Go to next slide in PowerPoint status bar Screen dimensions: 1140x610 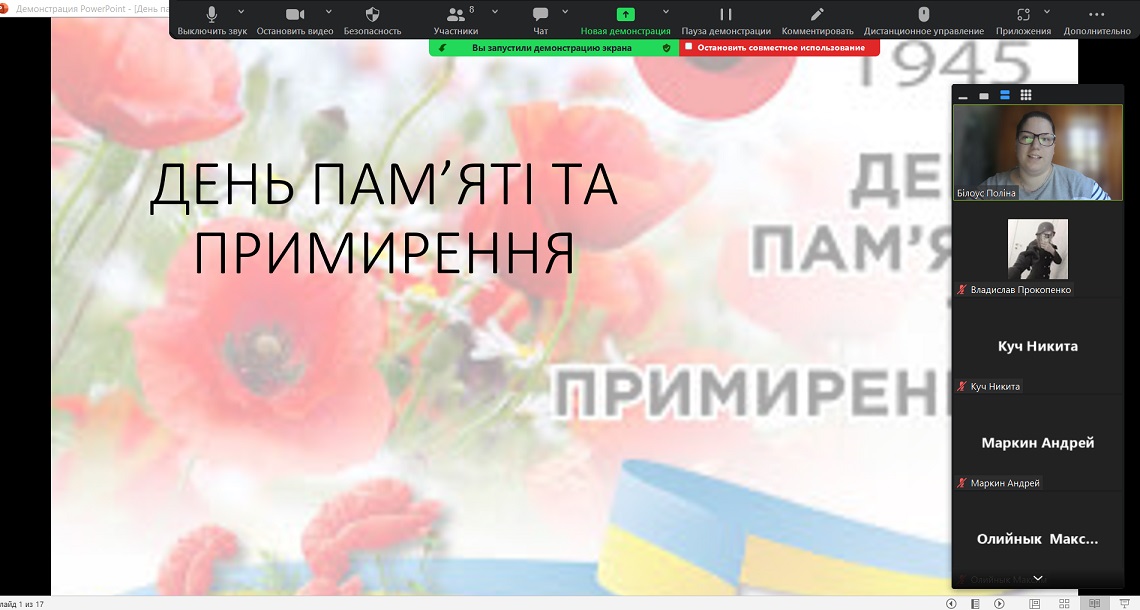pos(1000,603)
